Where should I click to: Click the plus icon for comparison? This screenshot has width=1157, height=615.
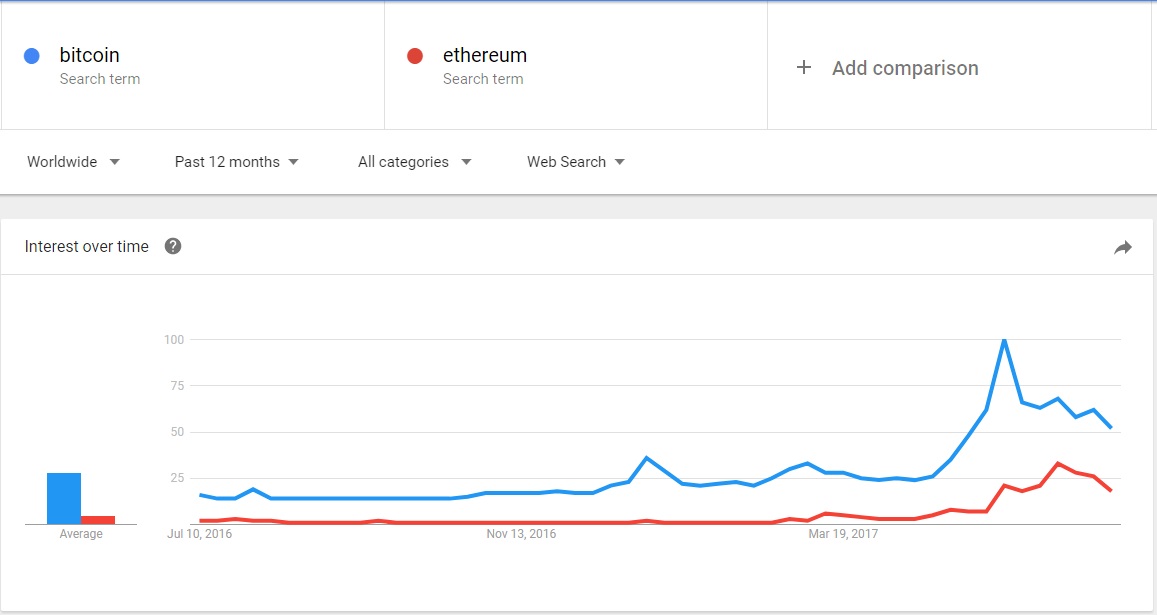(x=804, y=68)
